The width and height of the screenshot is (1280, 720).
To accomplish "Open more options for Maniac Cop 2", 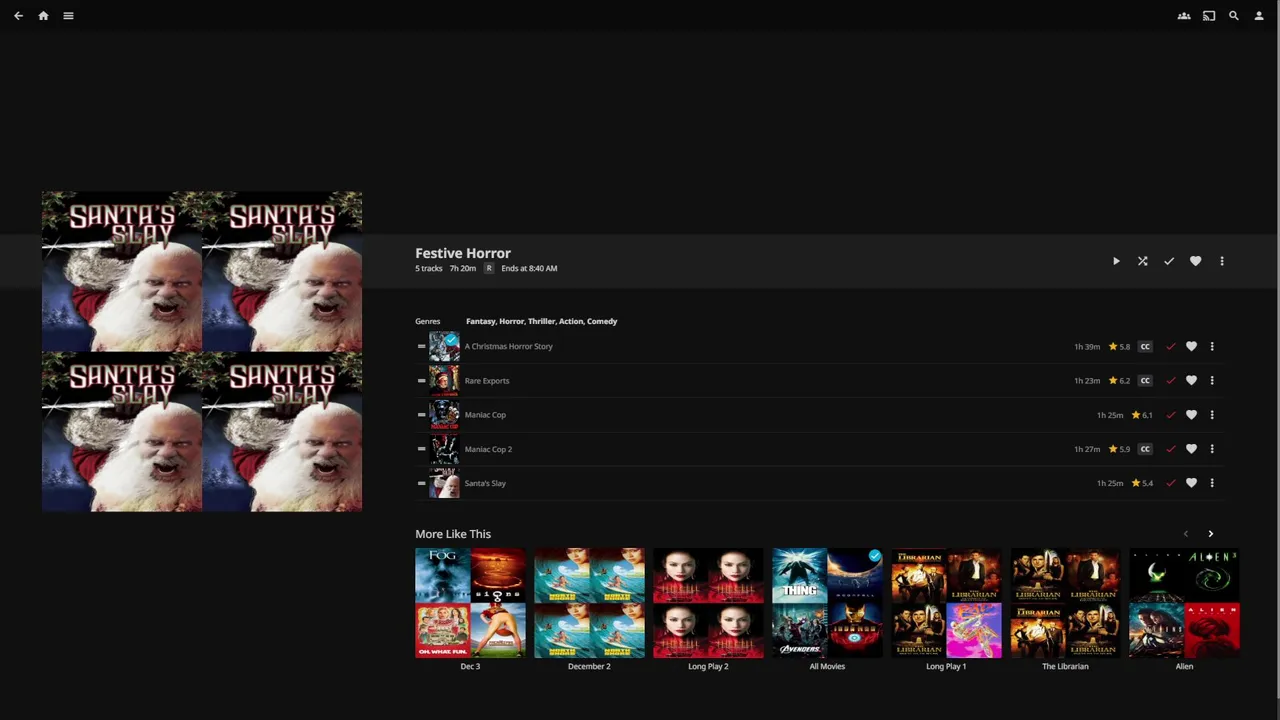I will coord(1212,449).
